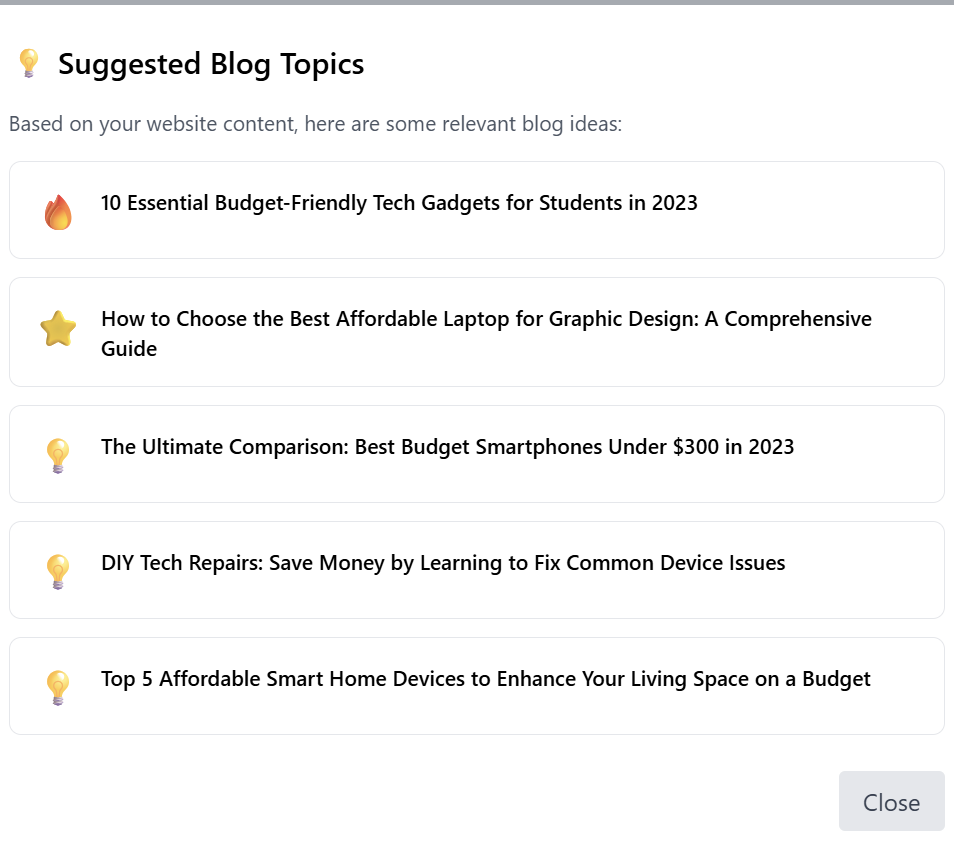
Task: Click the Suggested Blog Topics heading text
Action: [211, 65]
